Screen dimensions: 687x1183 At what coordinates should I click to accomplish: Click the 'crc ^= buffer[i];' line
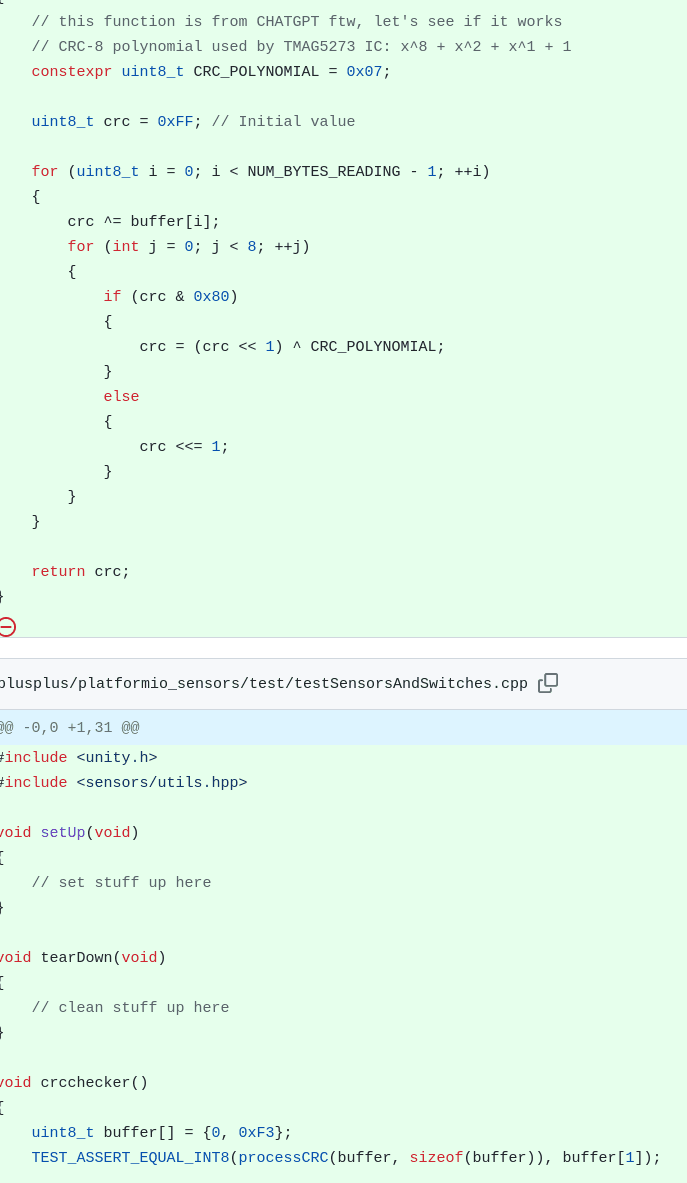pos(143,222)
